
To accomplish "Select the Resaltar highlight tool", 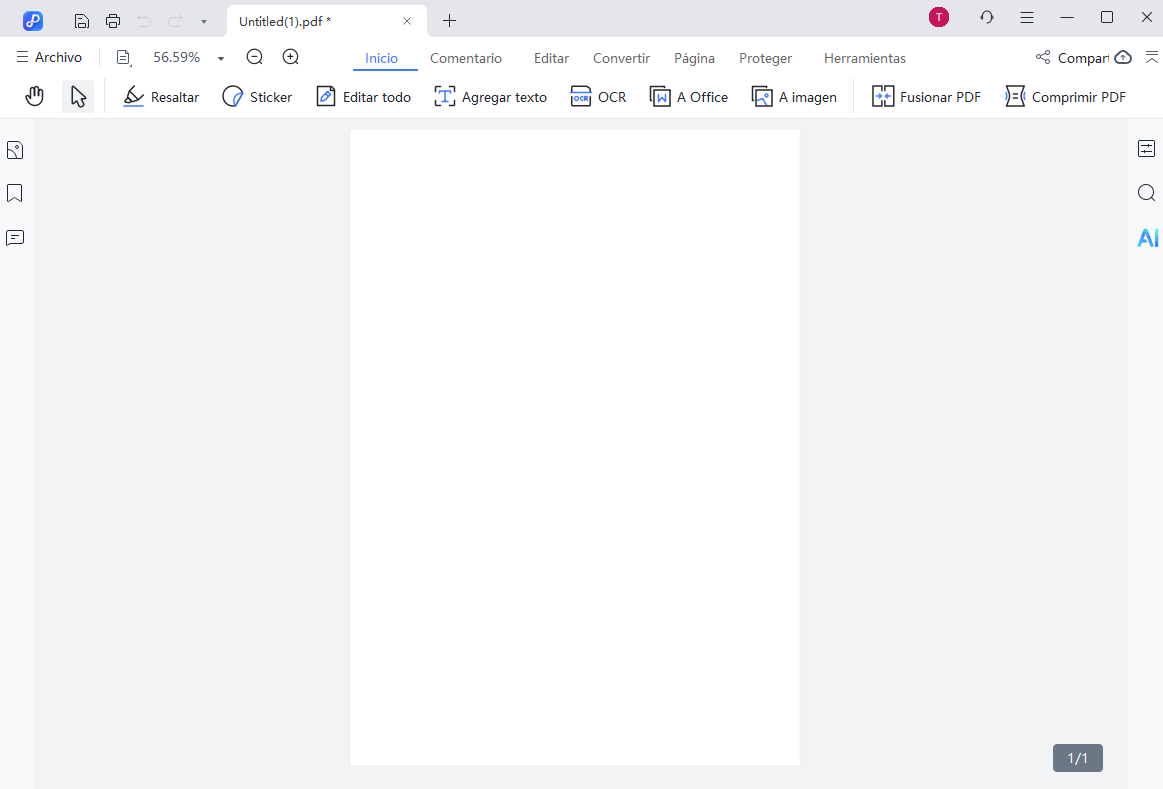I will point(160,96).
